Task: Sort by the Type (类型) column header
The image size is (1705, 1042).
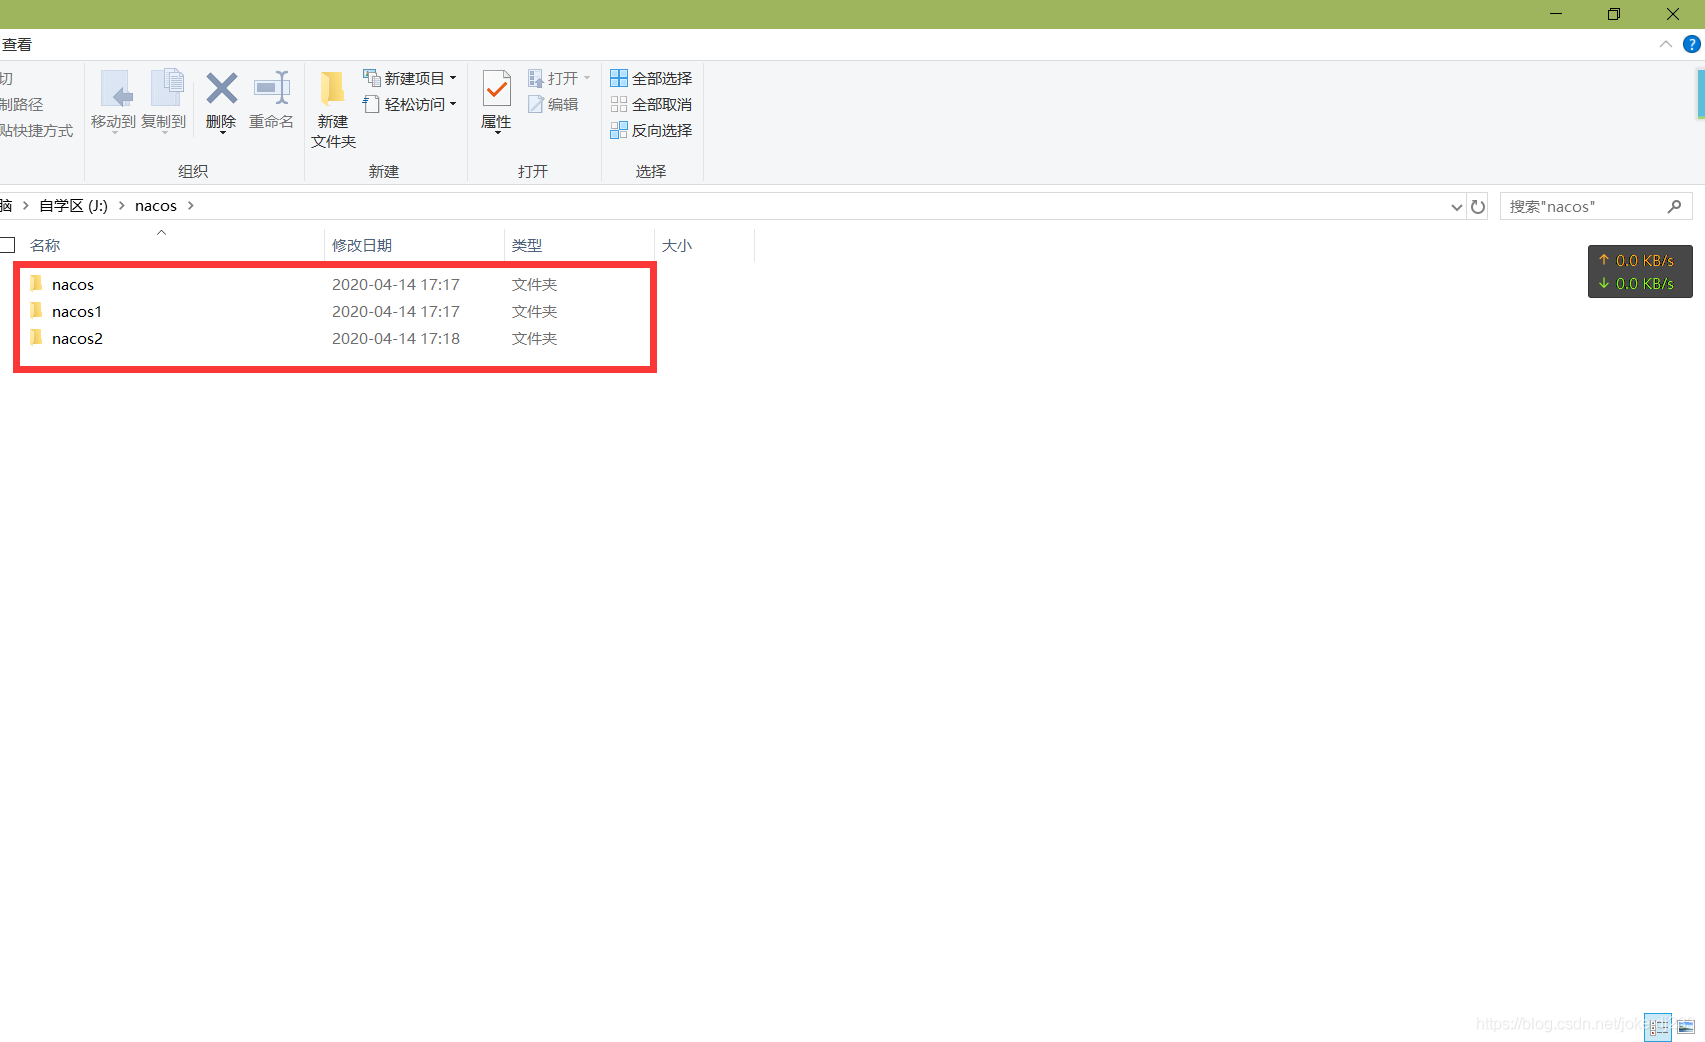Action: click(x=527, y=245)
